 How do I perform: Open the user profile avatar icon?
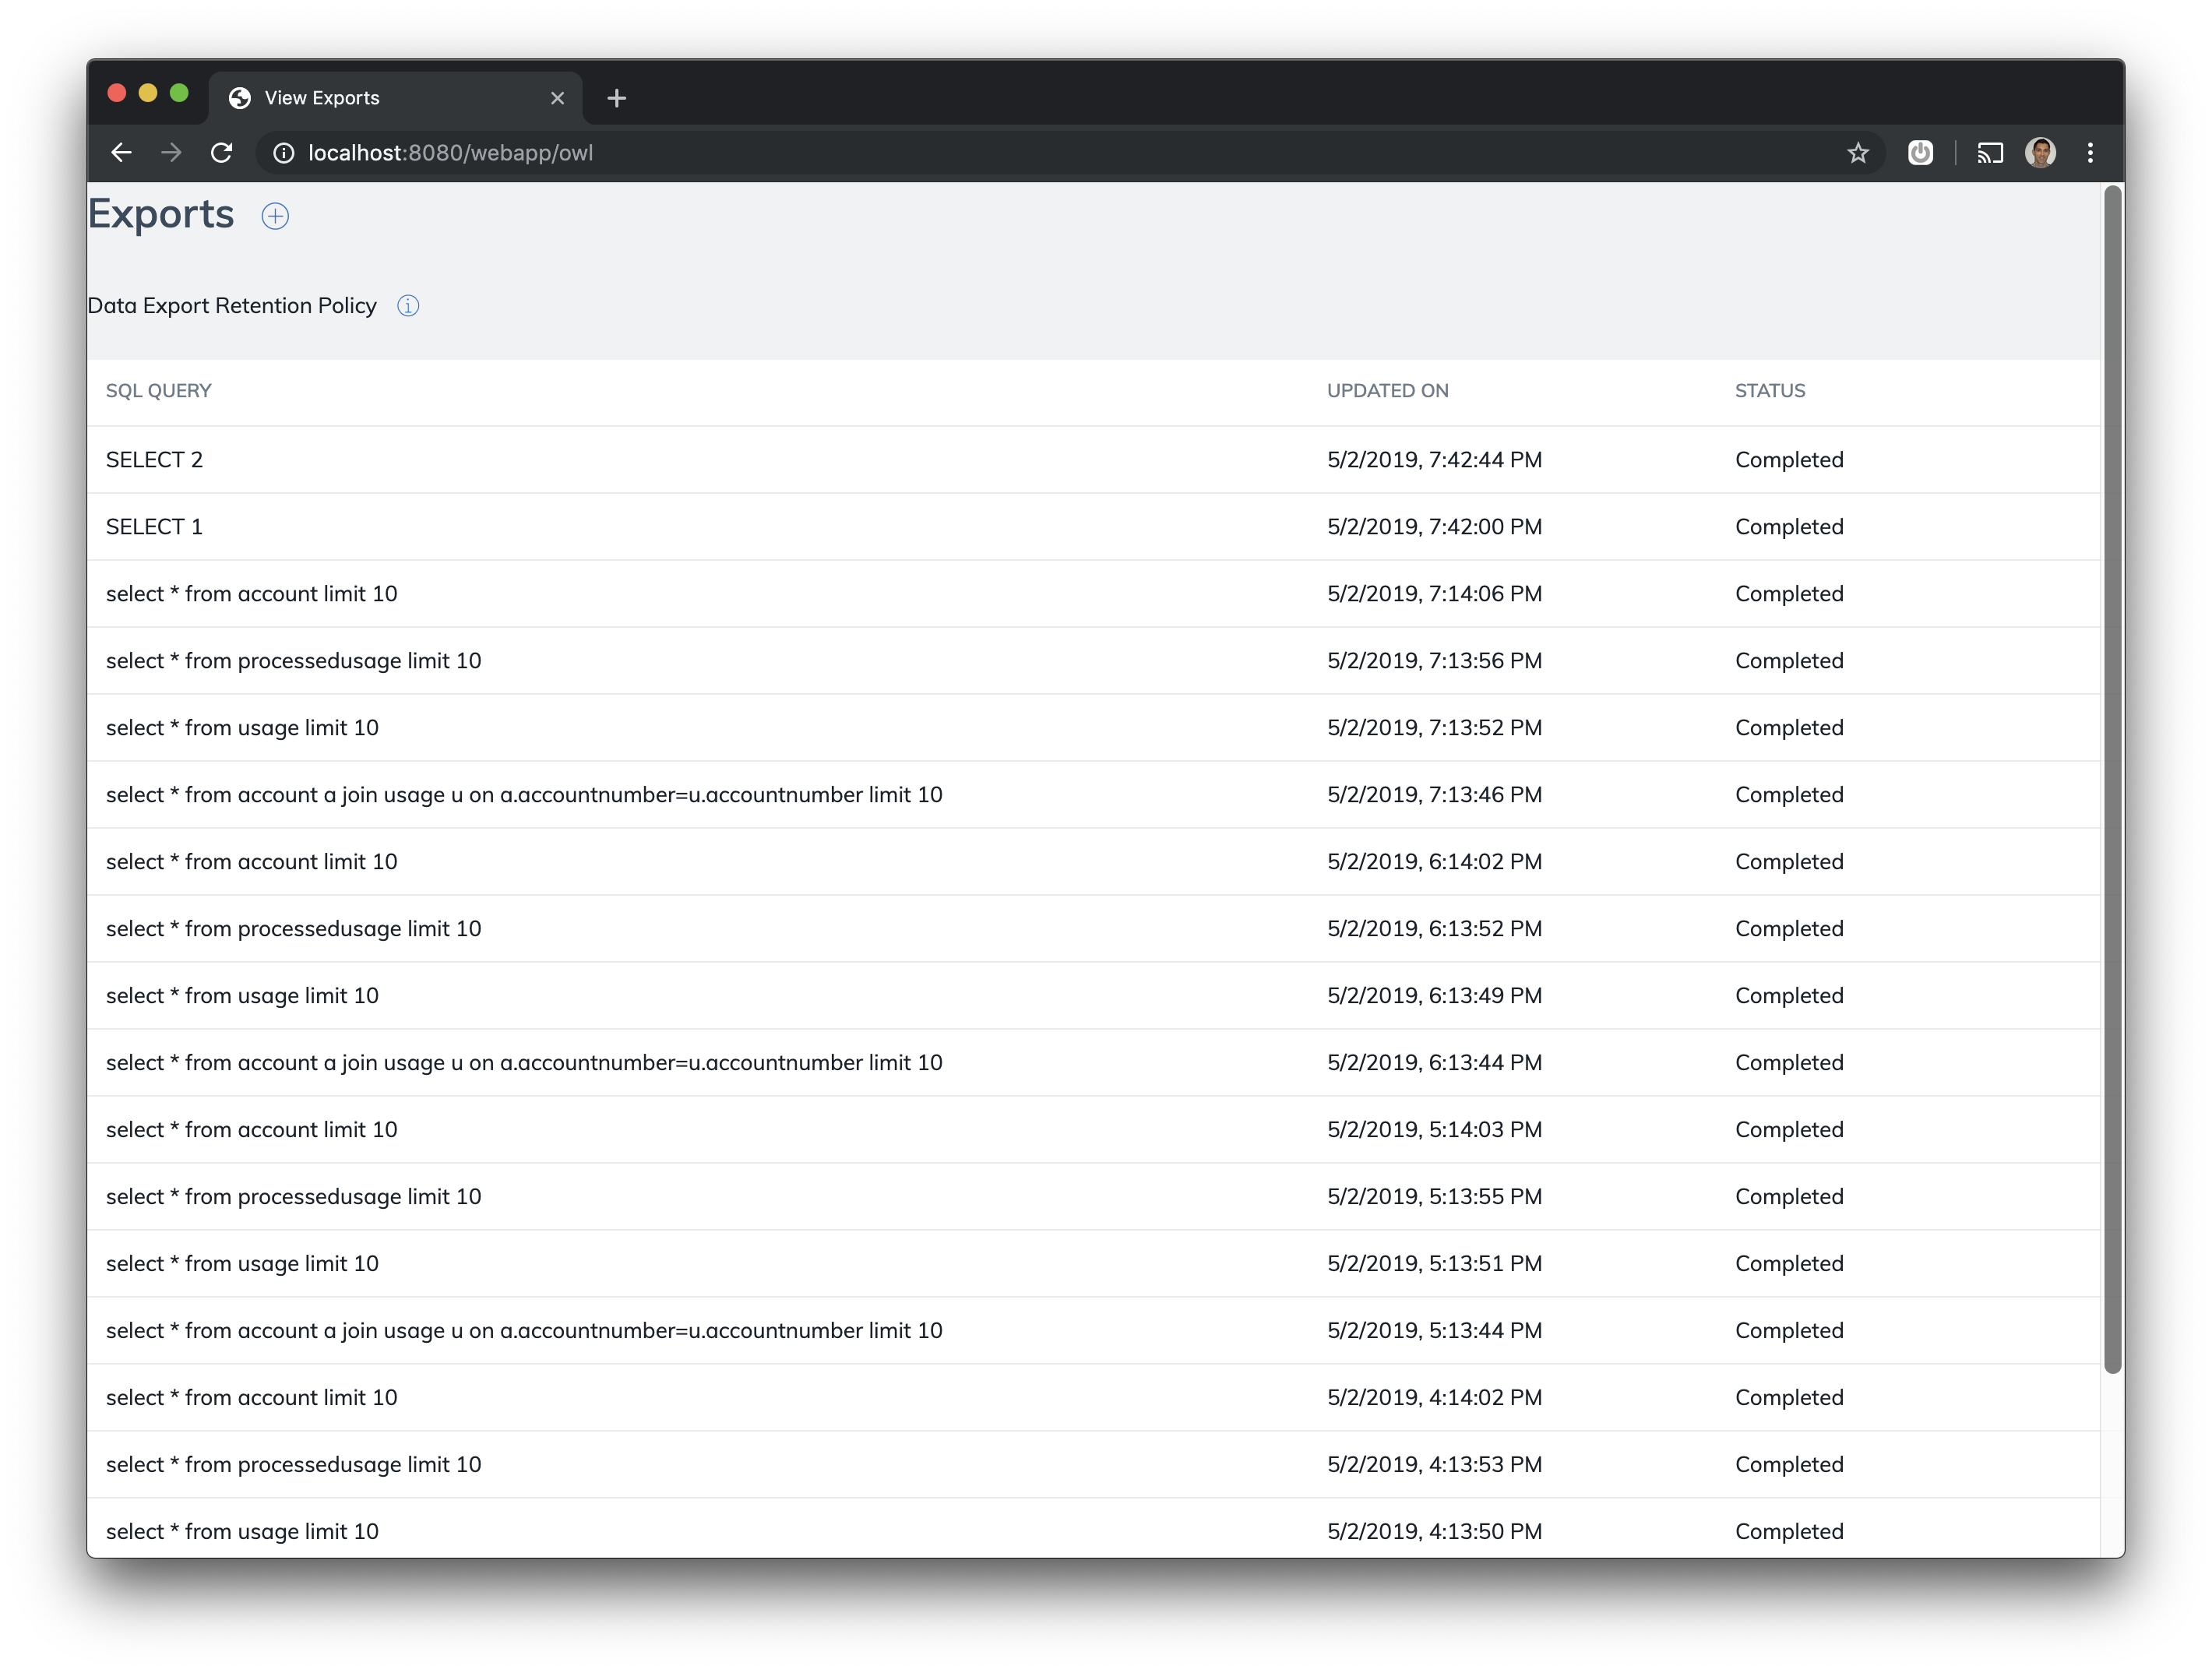click(x=2041, y=153)
